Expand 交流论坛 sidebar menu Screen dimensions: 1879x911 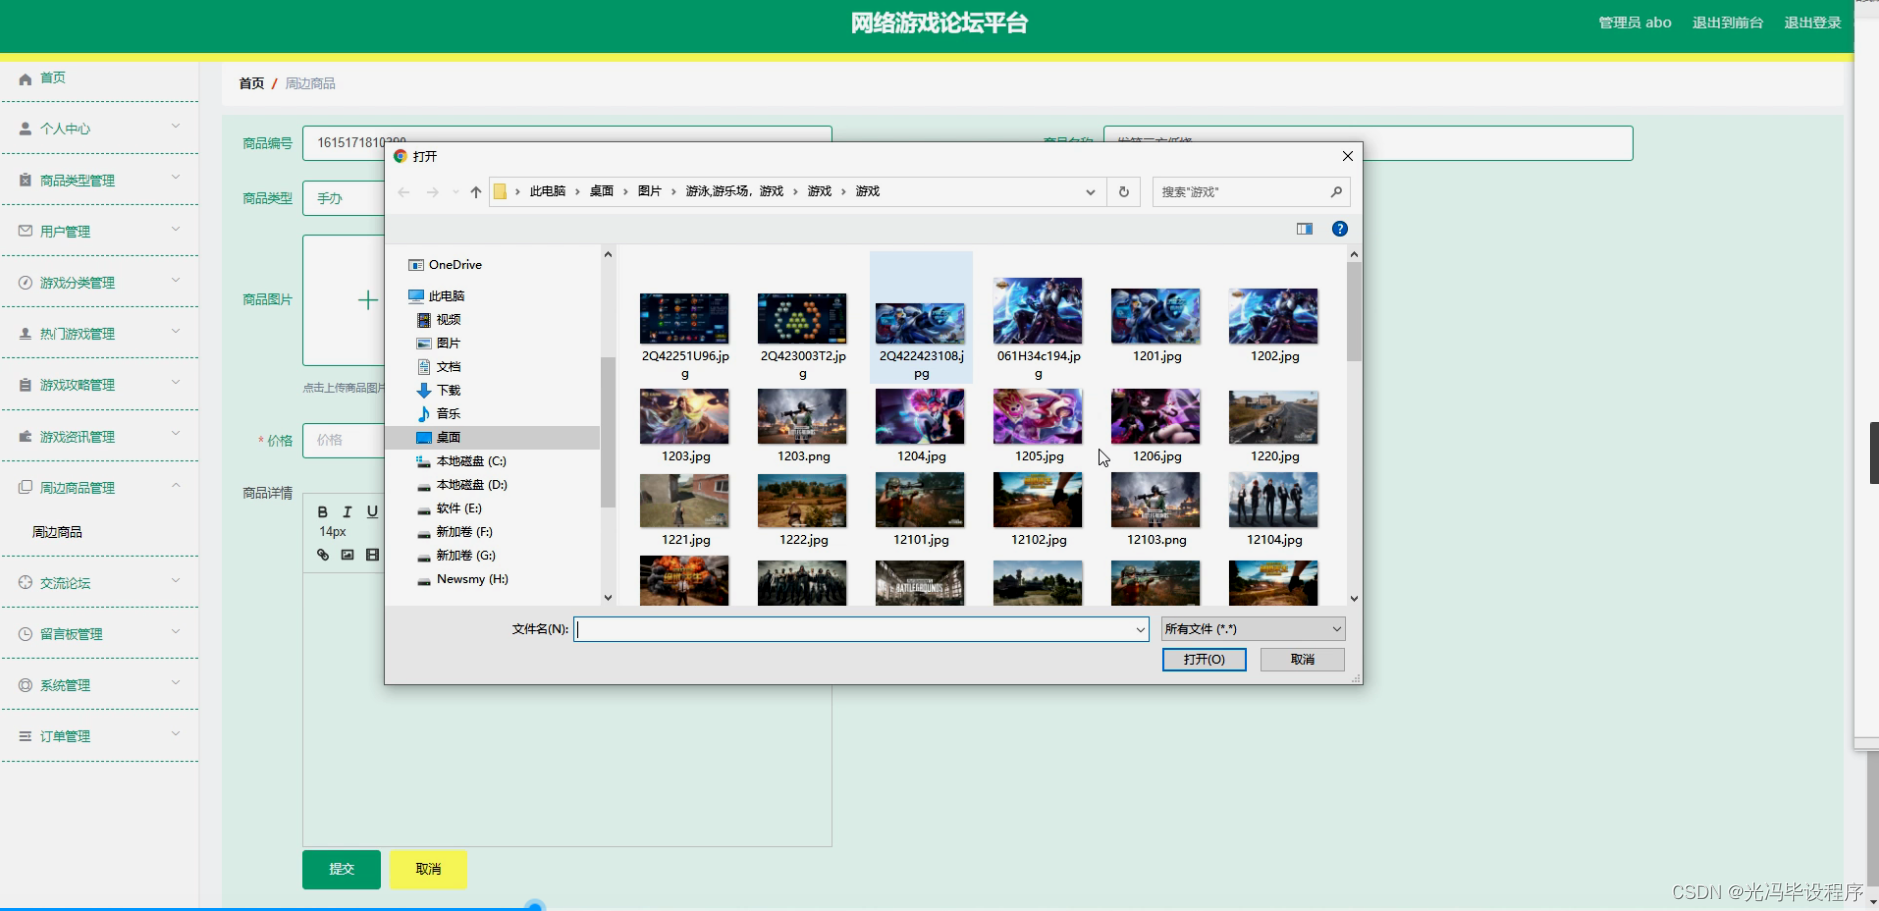click(x=100, y=583)
